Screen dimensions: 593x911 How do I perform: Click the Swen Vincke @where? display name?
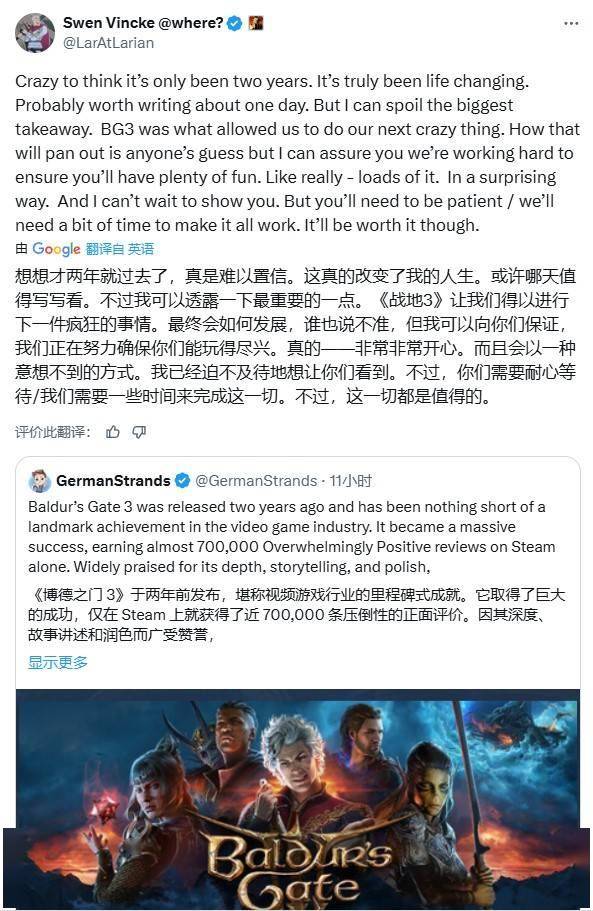(x=143, y=23)
